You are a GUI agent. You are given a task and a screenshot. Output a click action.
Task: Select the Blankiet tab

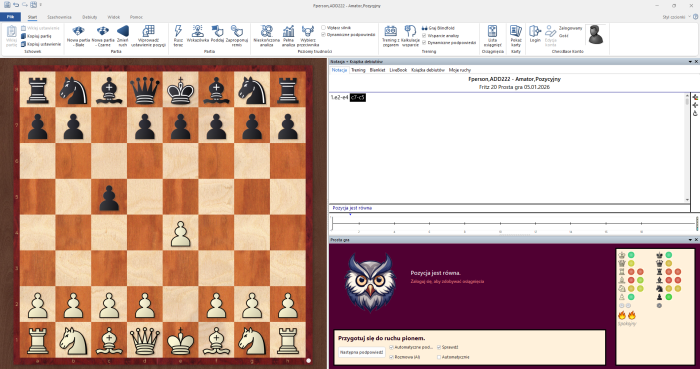tap(377, 70)
